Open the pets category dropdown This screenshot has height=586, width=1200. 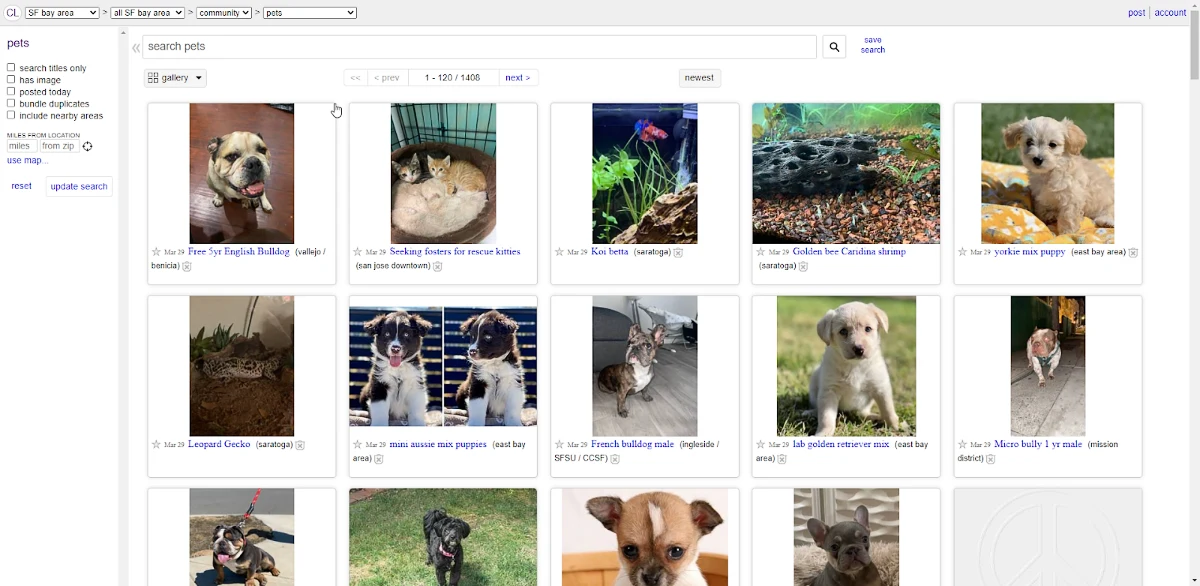click(309, 13)
